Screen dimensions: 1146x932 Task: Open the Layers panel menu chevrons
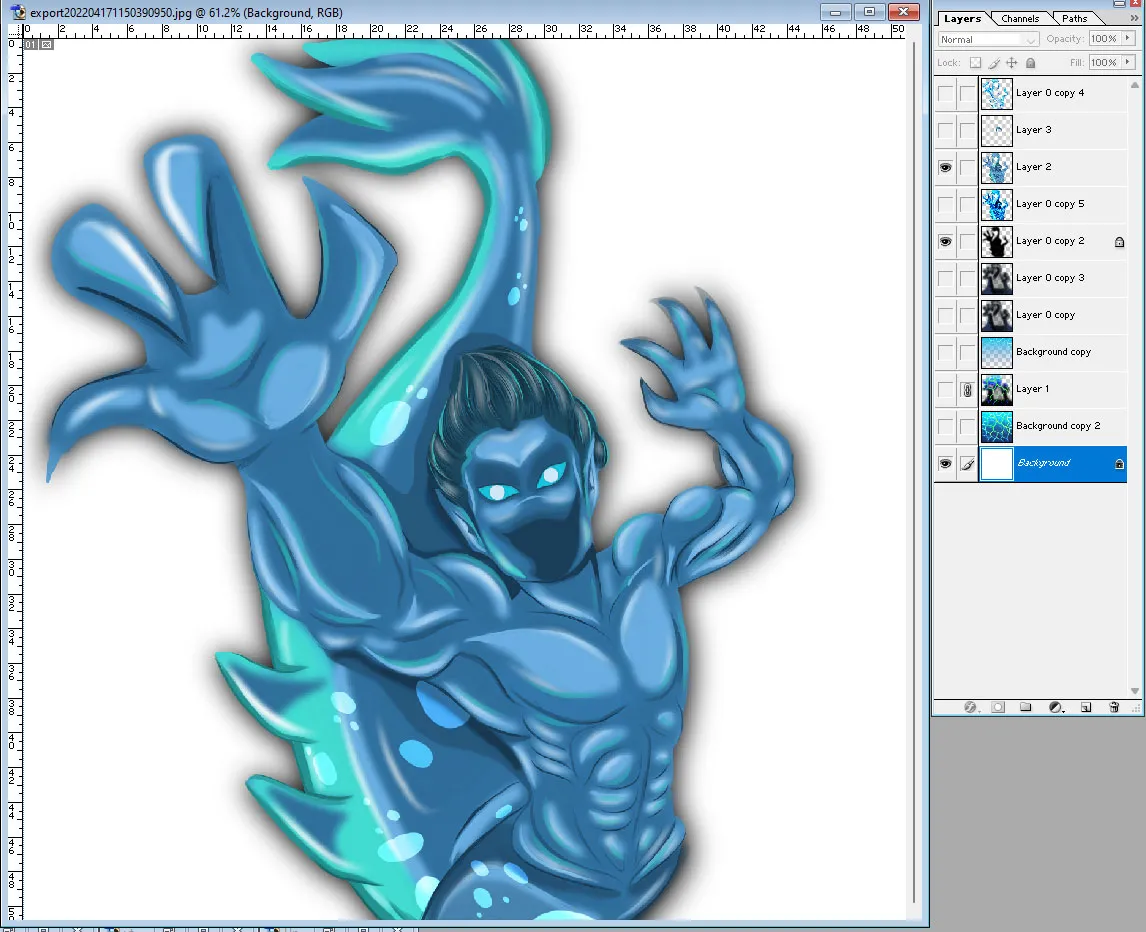click(x=1134, y=18)
